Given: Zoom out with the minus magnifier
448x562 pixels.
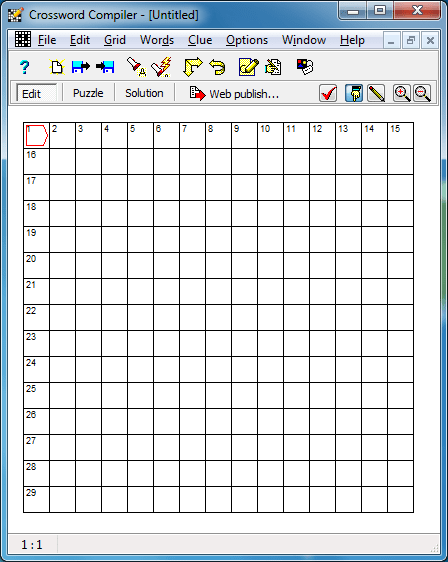Looking at the screenshot, I should (x=422, y=94).
